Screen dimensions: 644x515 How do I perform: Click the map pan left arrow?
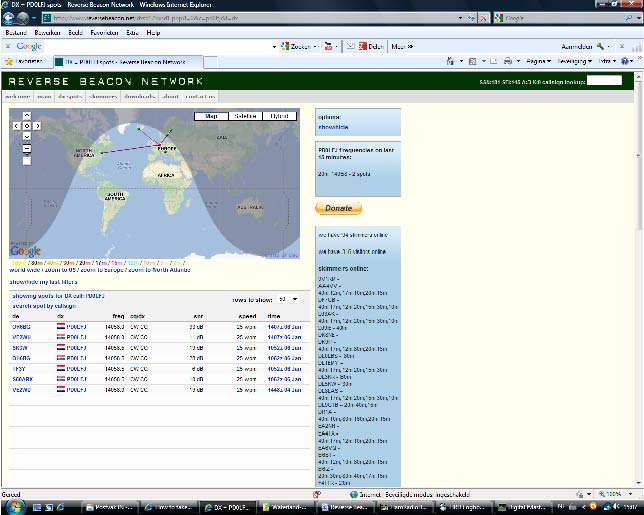tap(16, 125)
